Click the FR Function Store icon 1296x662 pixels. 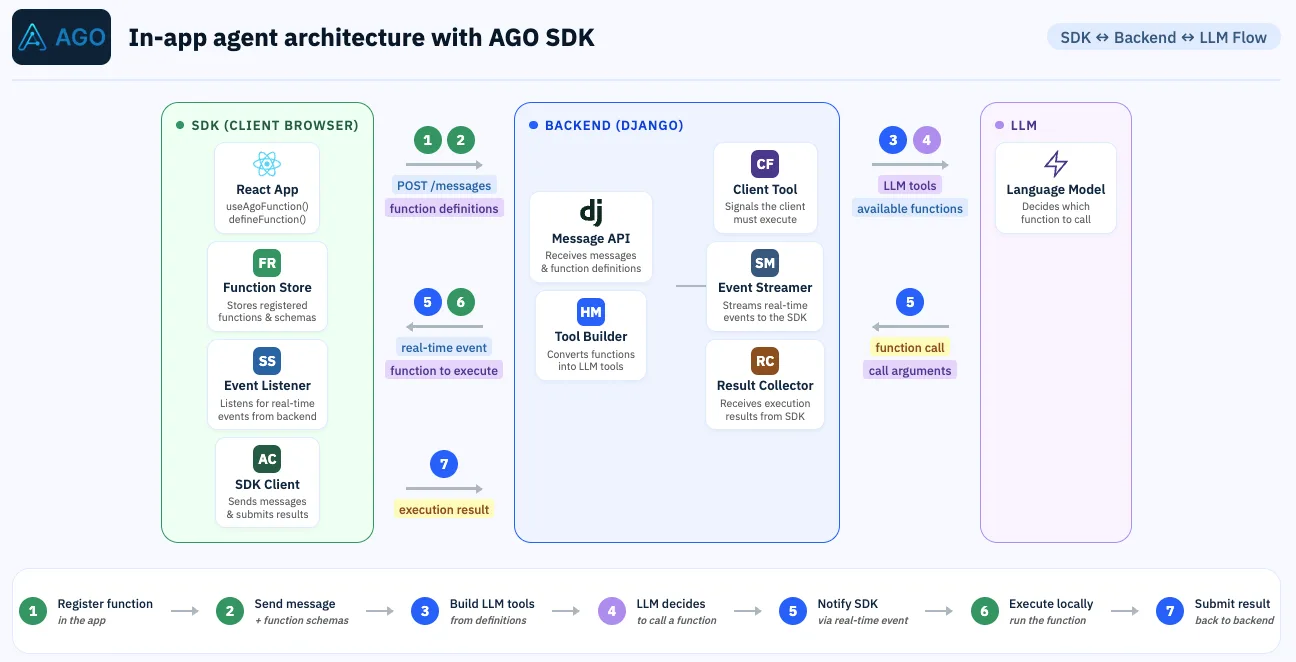click(267, 262)
